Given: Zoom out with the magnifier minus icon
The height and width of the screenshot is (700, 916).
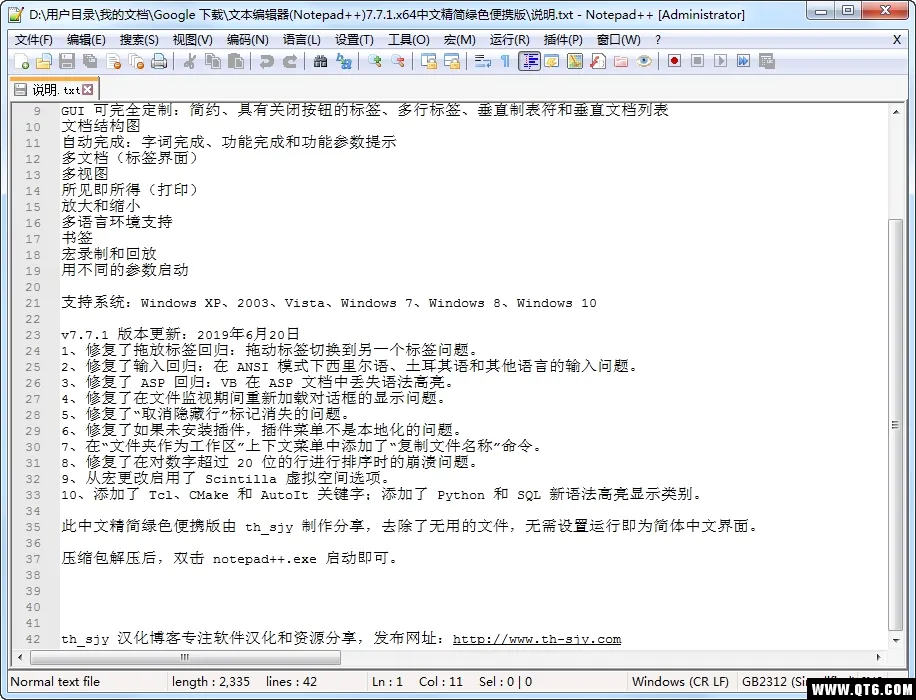Looking at the screenshot, I should click(398, 61).
